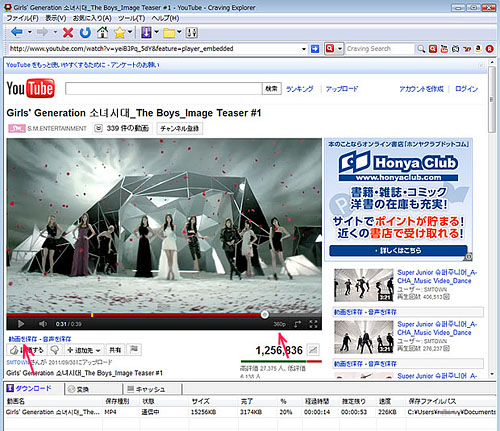500x431 pixels.
Task: Click the video progress bar scrubber handle
Action: pos(265,315)
